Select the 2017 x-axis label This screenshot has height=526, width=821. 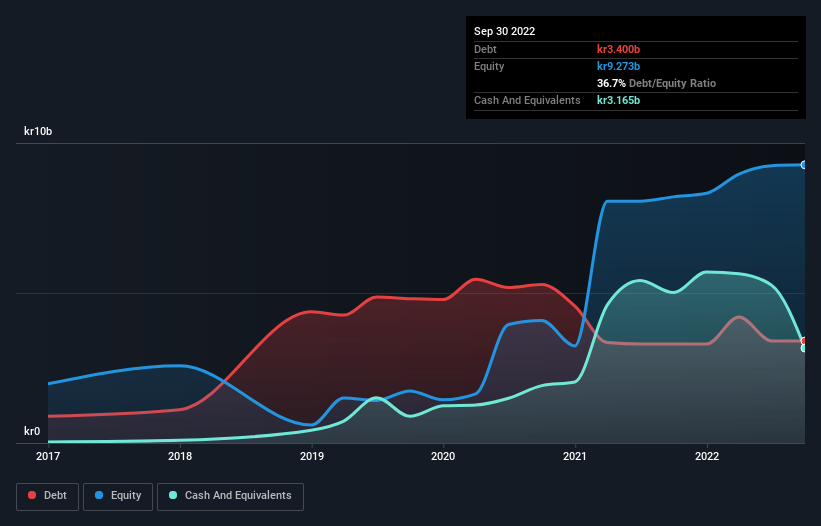click(48, 456)
